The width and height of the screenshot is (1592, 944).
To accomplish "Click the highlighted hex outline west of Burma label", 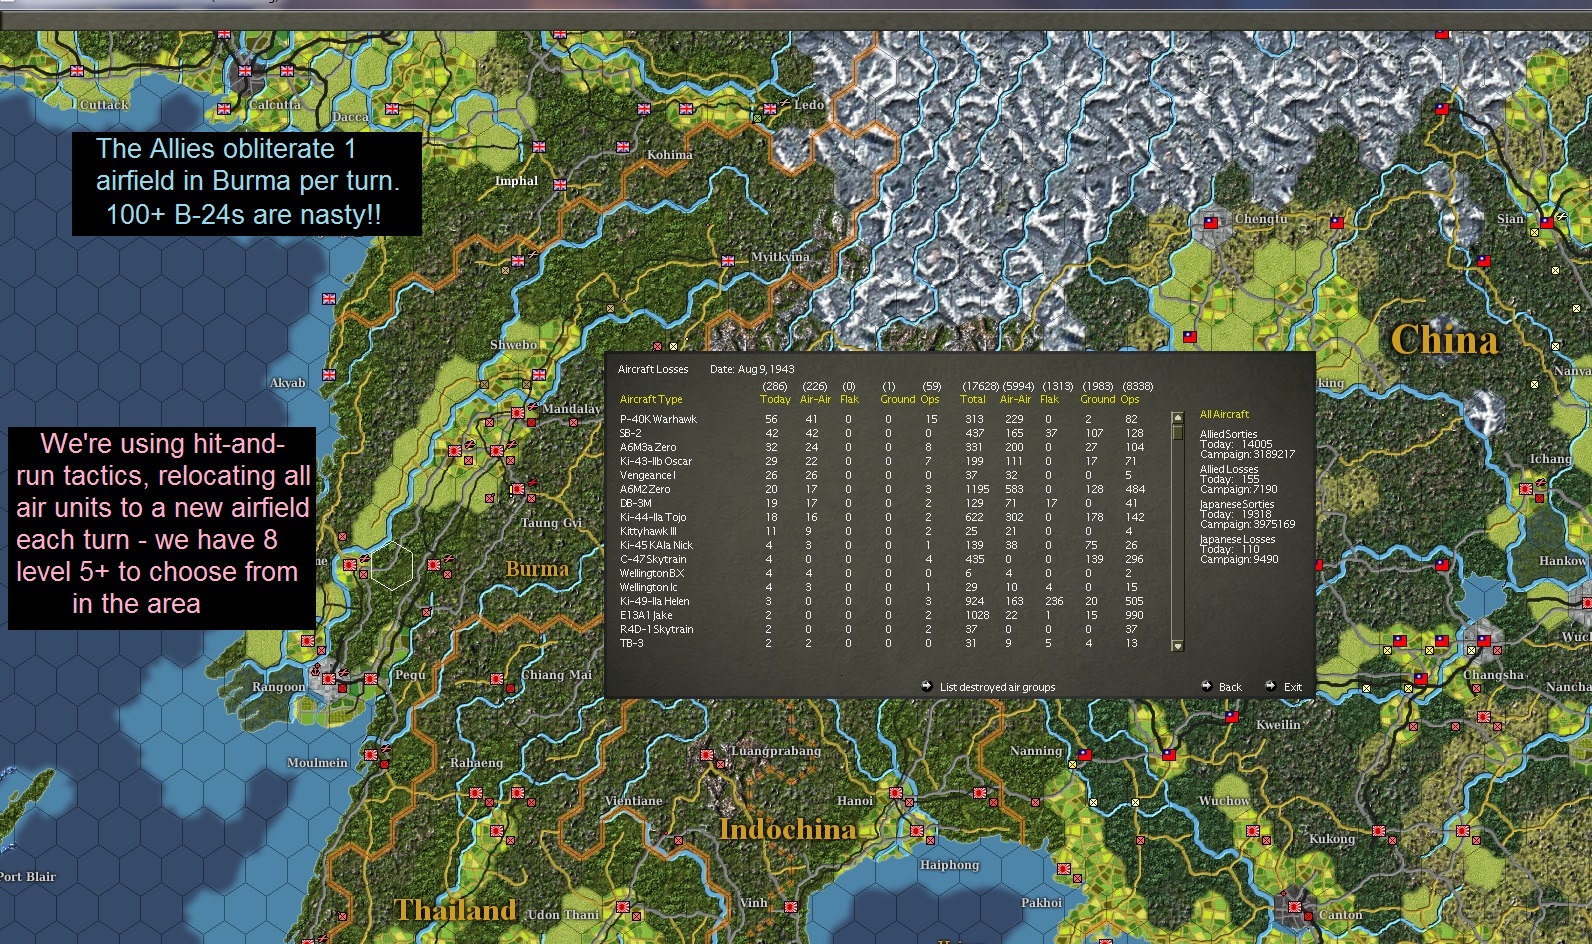I will (x=392, y=565).
